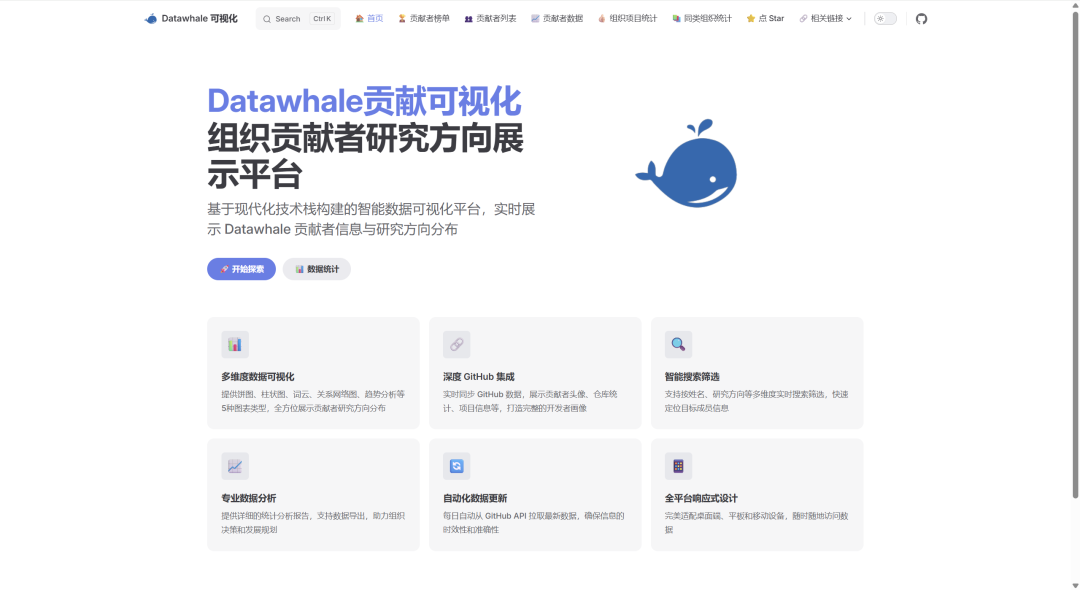Click the page vertical scrollbar thumb
This screenshot has height=590, width=1080.
click(1075, 255)
